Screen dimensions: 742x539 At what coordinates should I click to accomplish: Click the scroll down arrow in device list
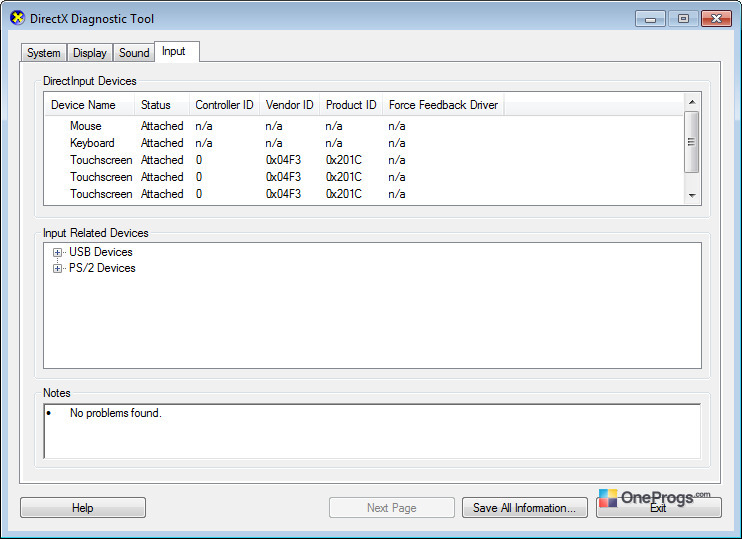692,195
